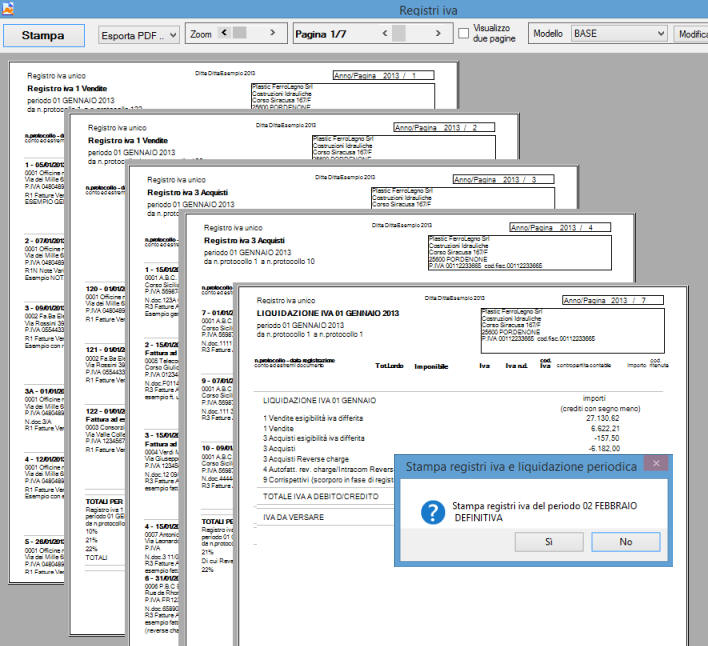The image size is (708, 646).
Task: Click Anno/Pagina 2013 / 7 box
Action: tap(613, 300)
